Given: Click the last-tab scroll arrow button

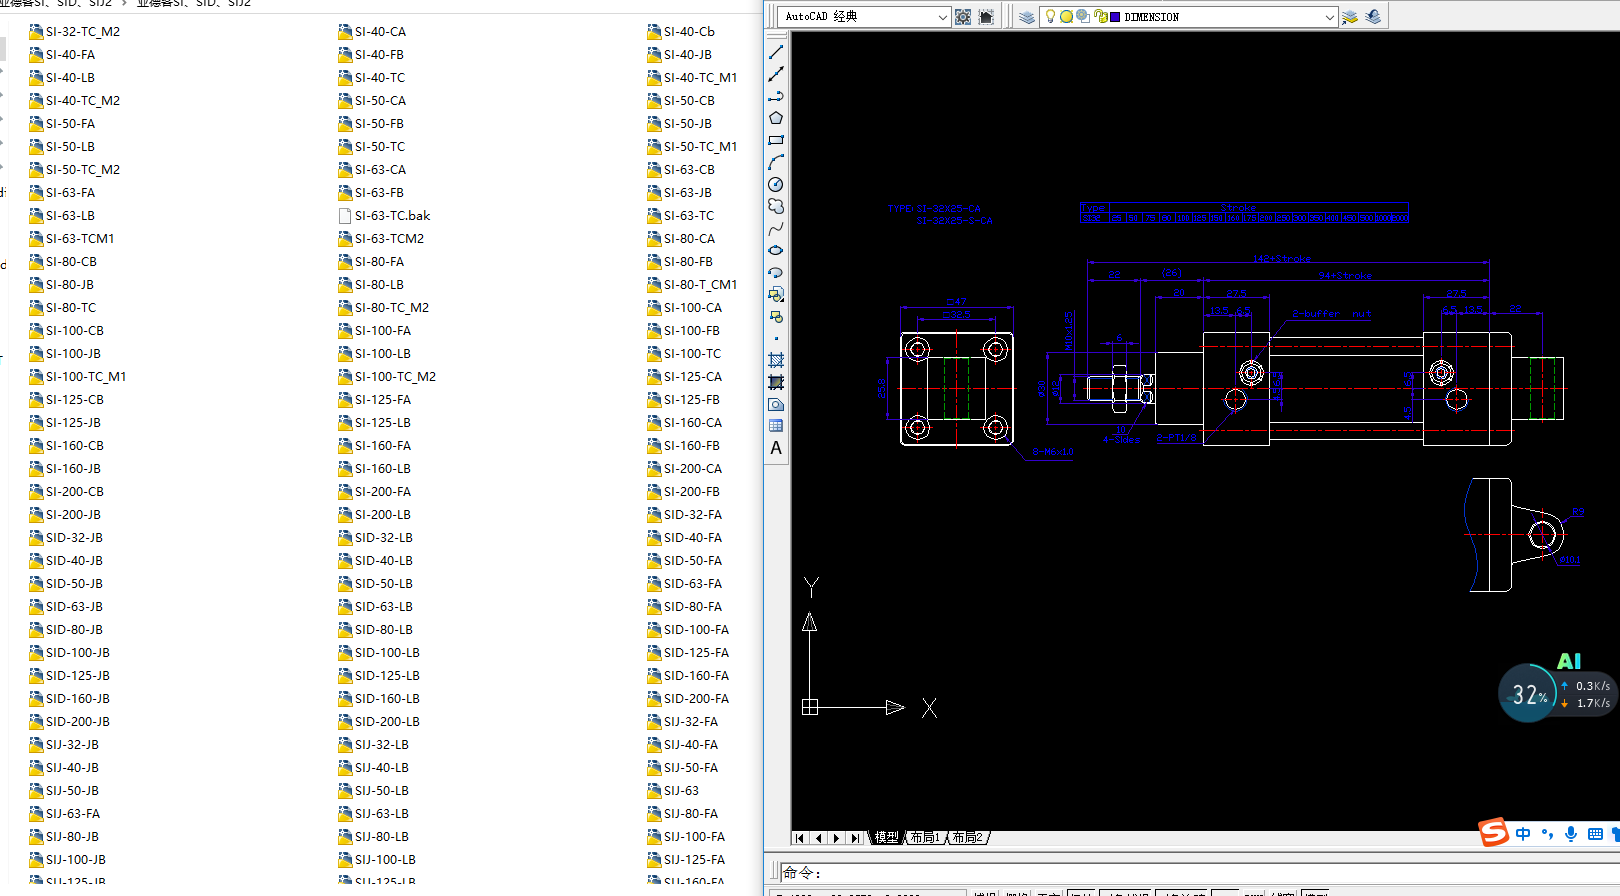Looking at the screenshot, I should pyautogui.click(x=855, y=838).
